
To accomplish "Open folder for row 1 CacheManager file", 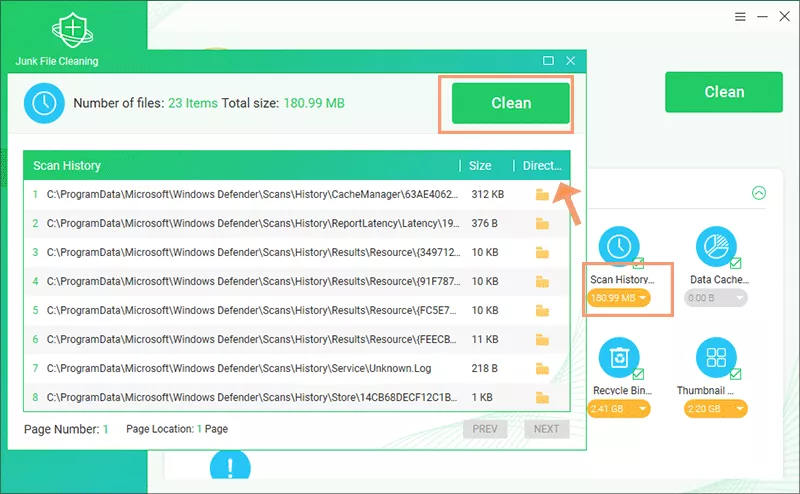I will point(542,194).
